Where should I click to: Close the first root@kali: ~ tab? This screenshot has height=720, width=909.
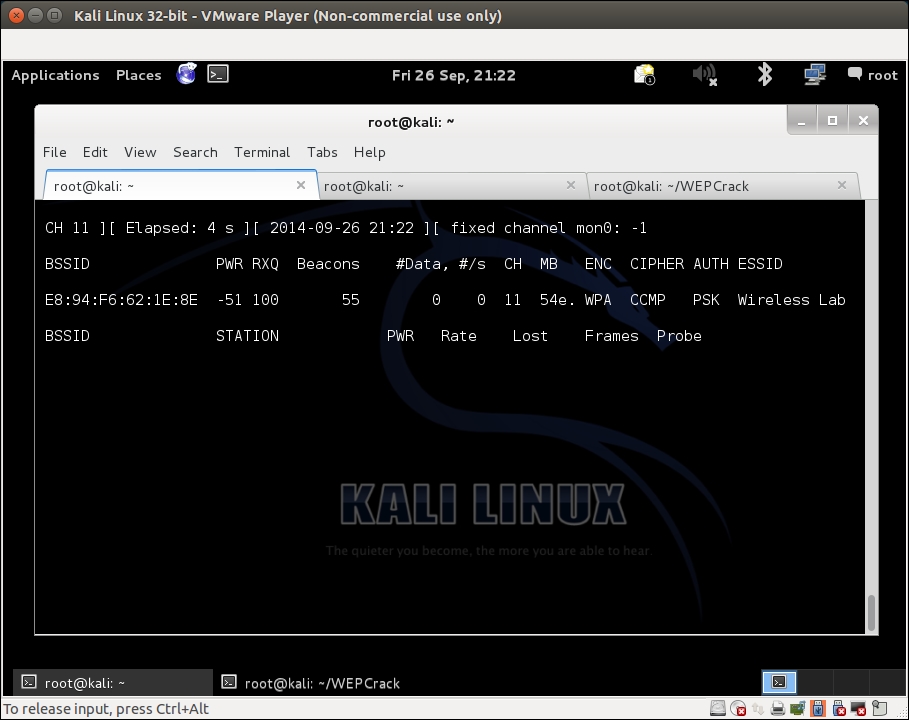coord(301,185)
